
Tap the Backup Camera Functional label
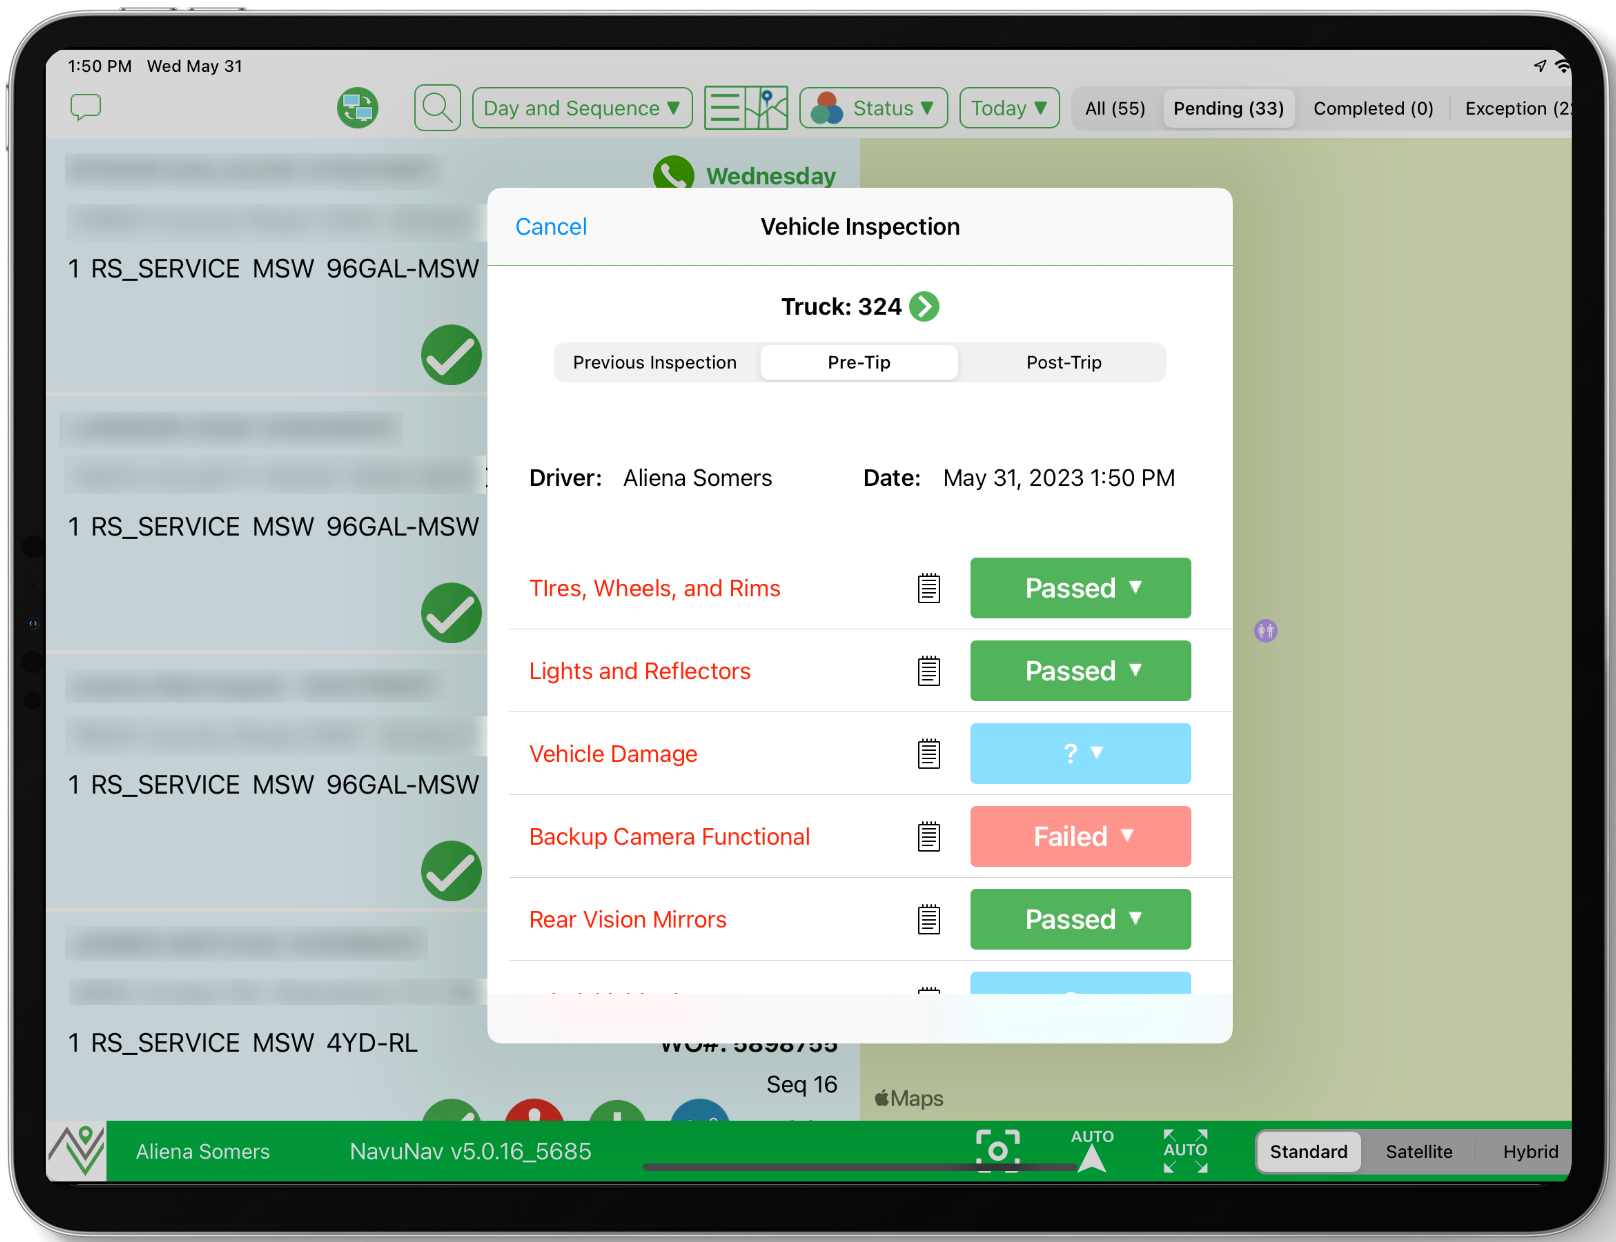[669, 836]
